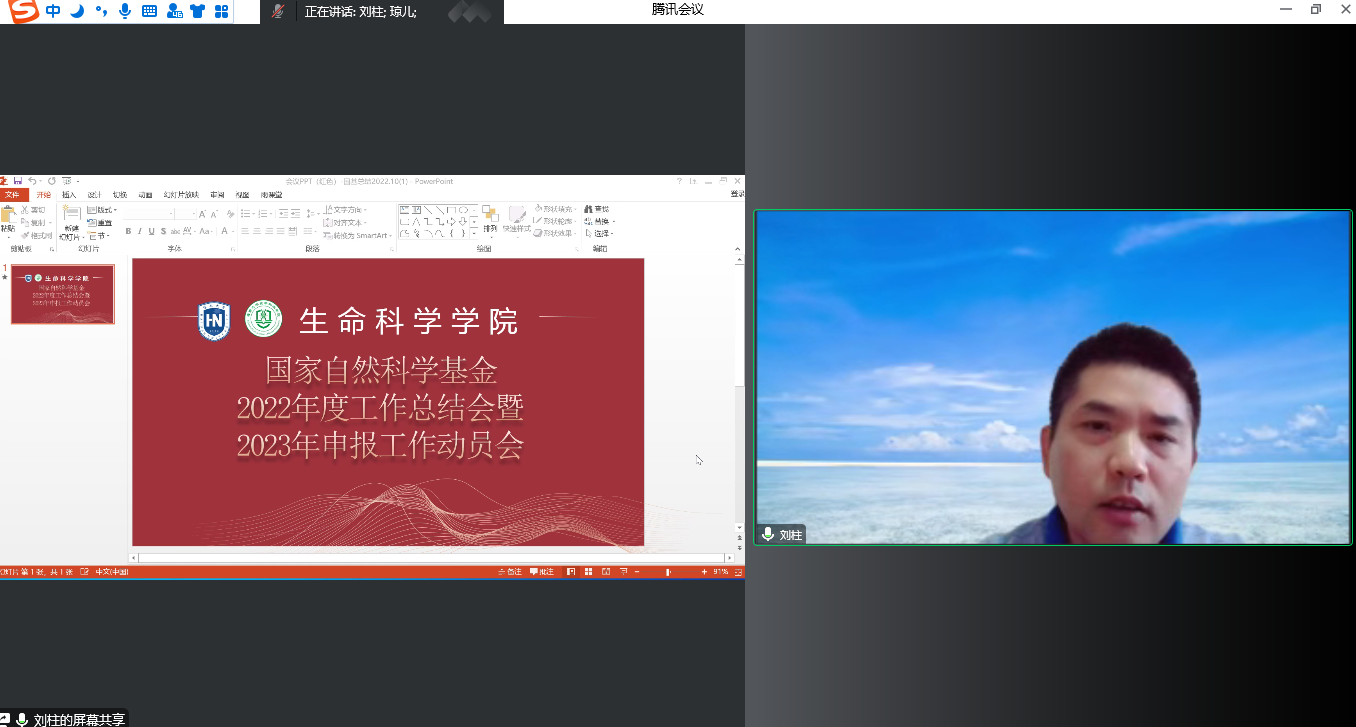Open the File (文件) menu tab
The image size is (1356, 727).
[12, 195]
